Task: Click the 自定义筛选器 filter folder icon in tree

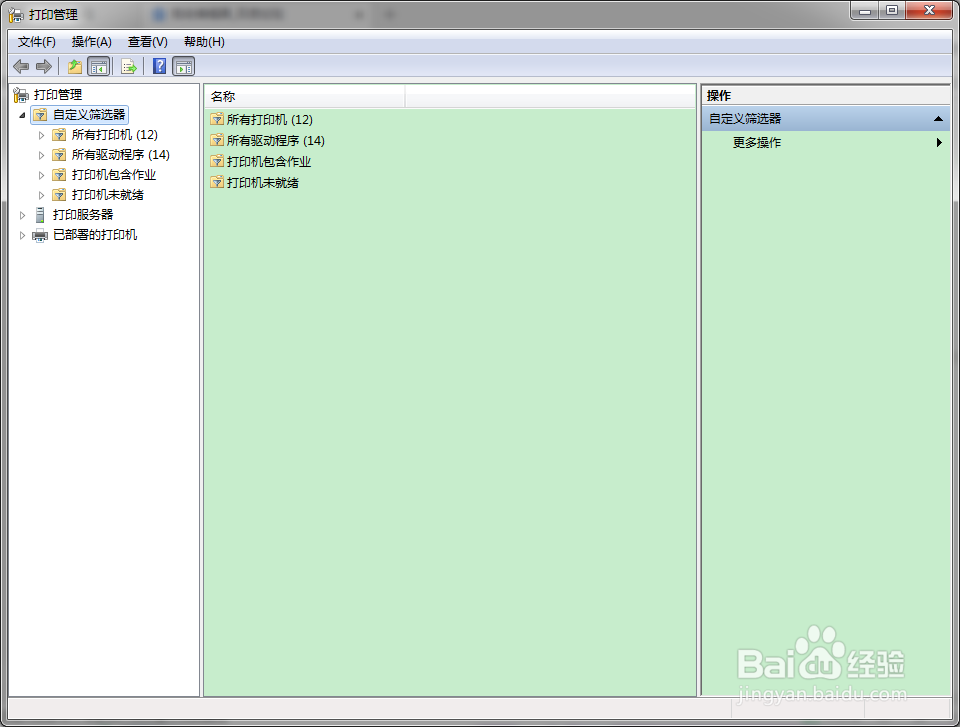Action: pyautogui.click(x=40, y=115)
